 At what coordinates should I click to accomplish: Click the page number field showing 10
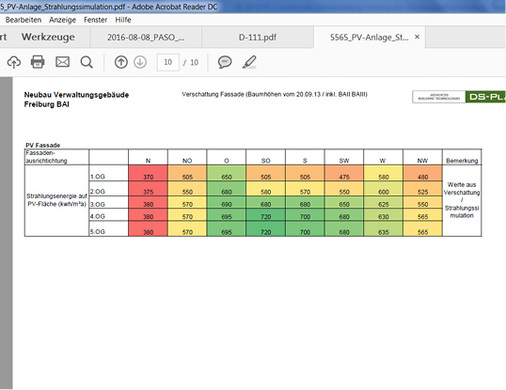pos(168,62)
